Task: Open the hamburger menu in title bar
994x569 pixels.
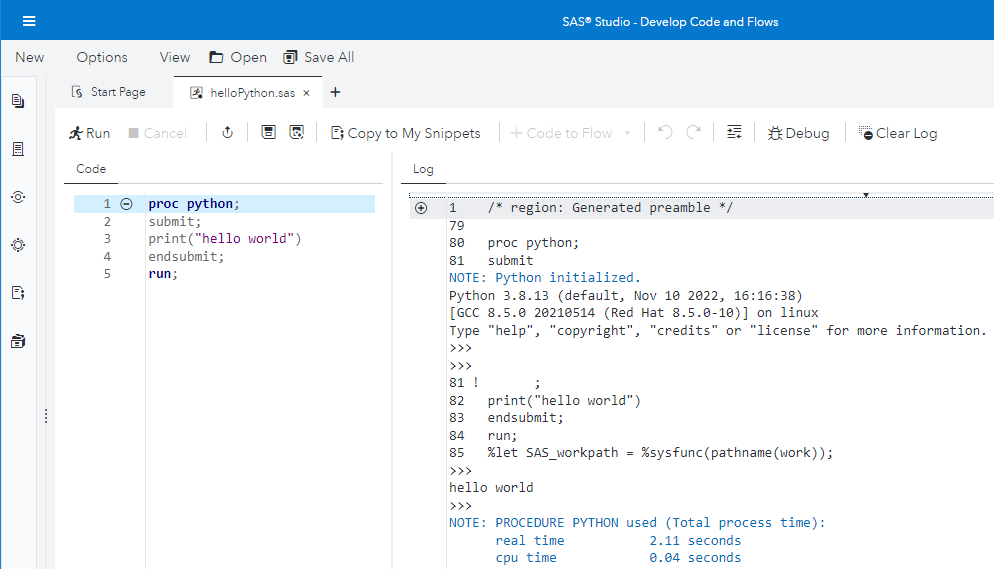Action: tap(28, 21)
